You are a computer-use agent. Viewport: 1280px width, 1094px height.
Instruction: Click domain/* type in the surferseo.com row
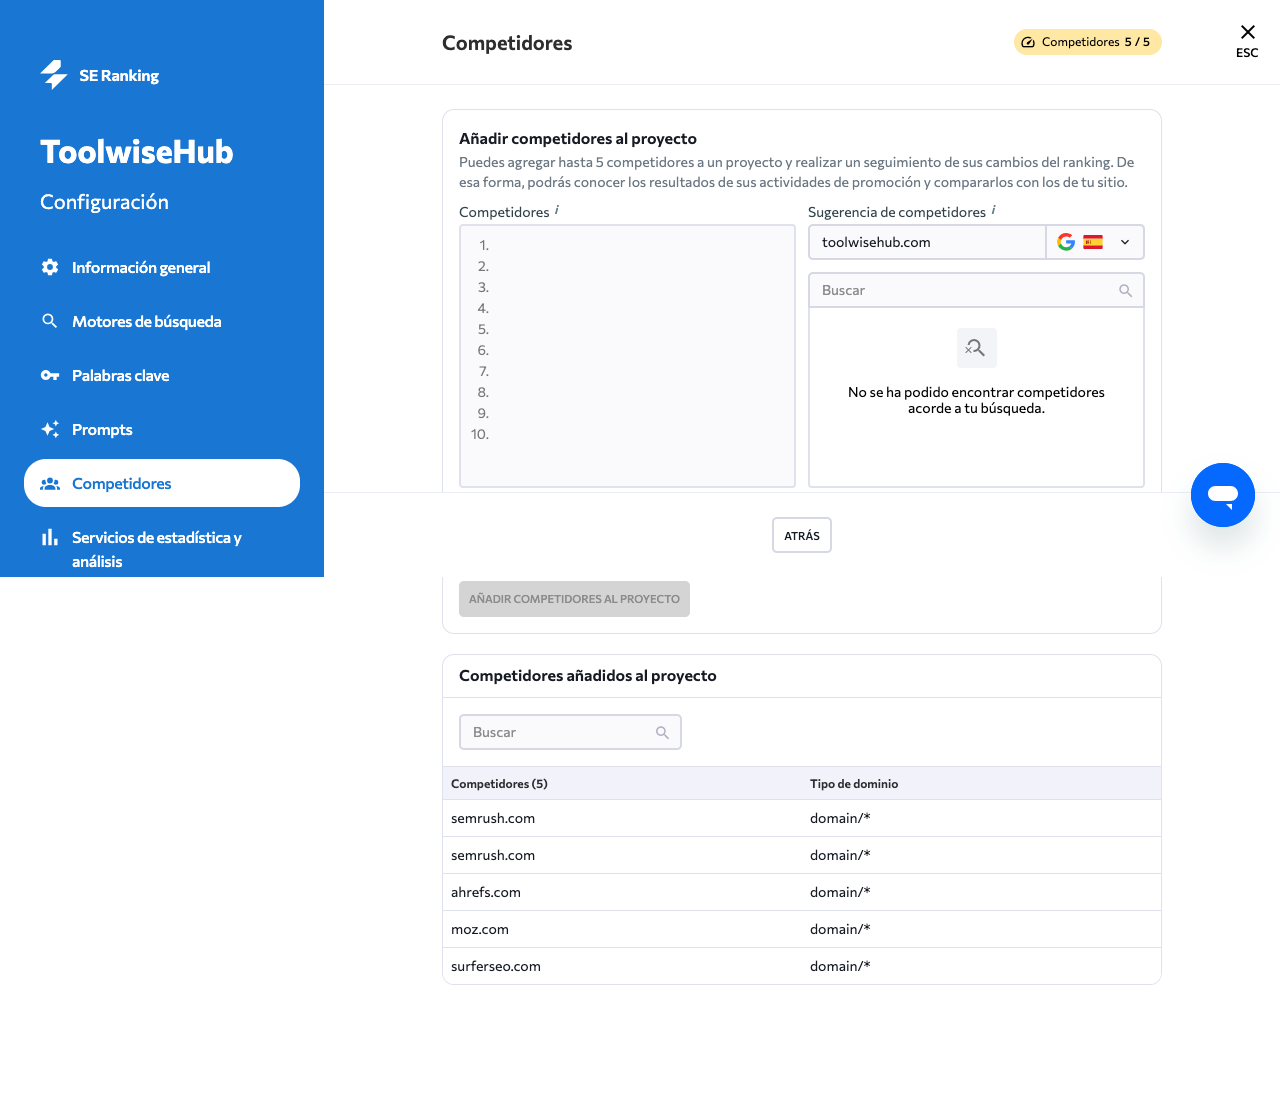[840, 966]
